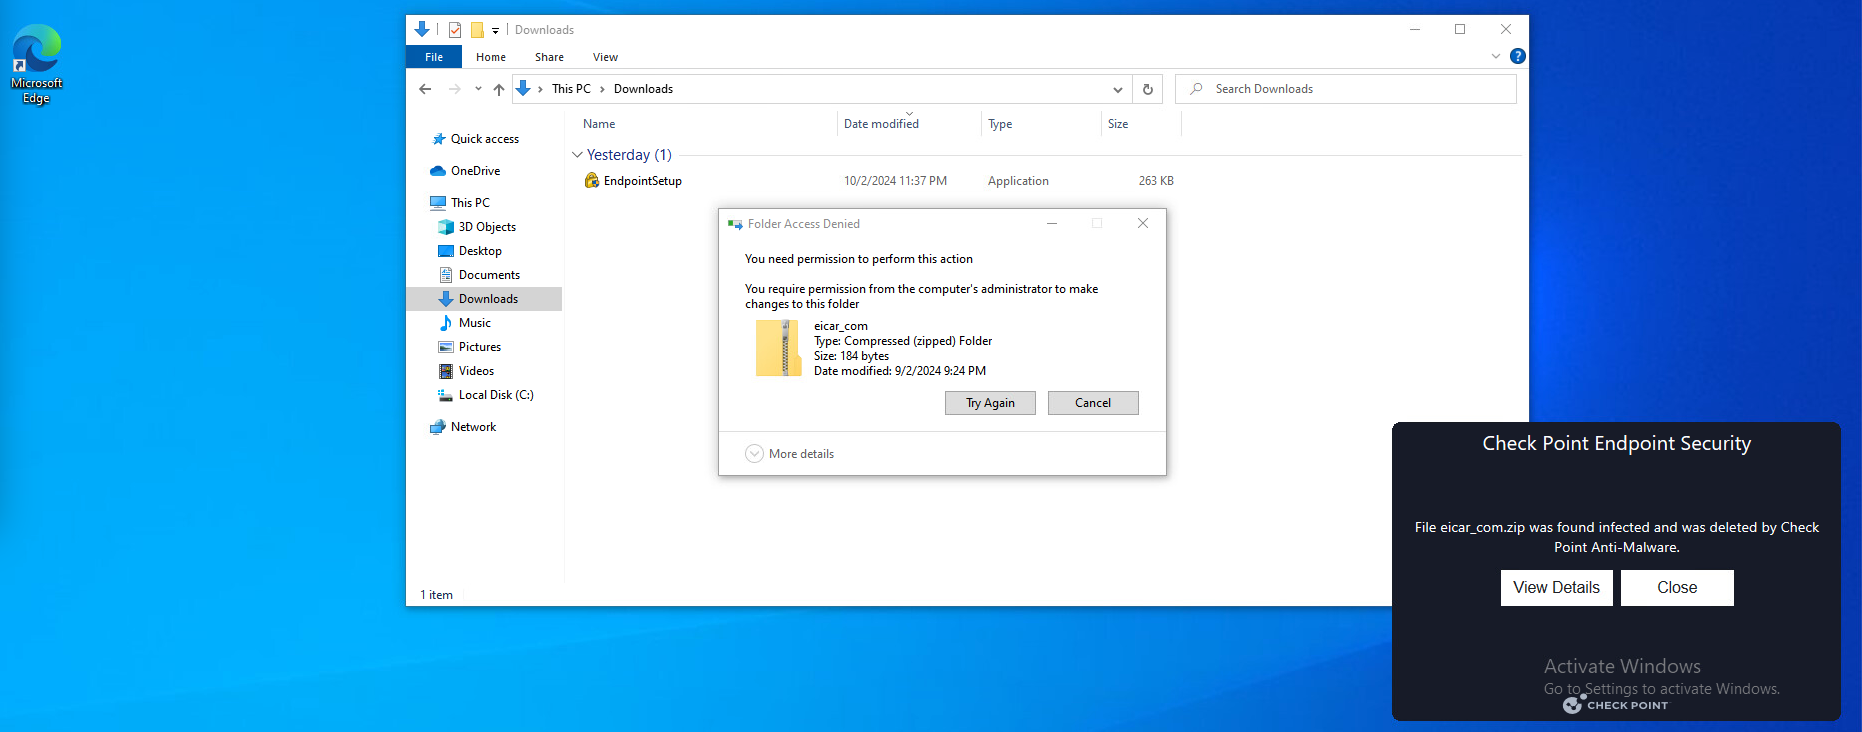Screen dimensions: 1862x732
Task: Open the Help question mark icon
Action: point(1517,56)
